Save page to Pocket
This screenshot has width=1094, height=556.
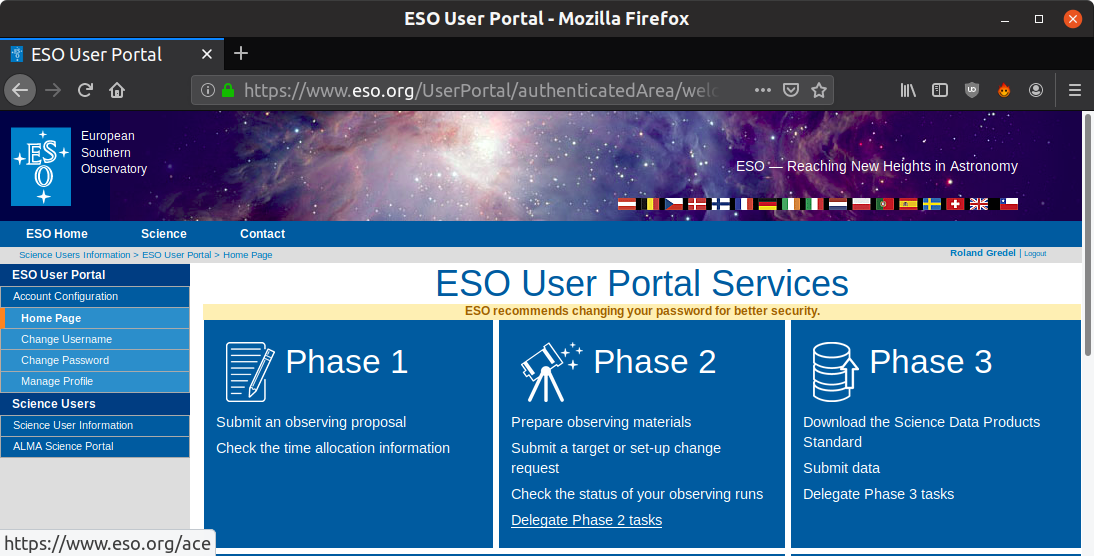point(790,90)
